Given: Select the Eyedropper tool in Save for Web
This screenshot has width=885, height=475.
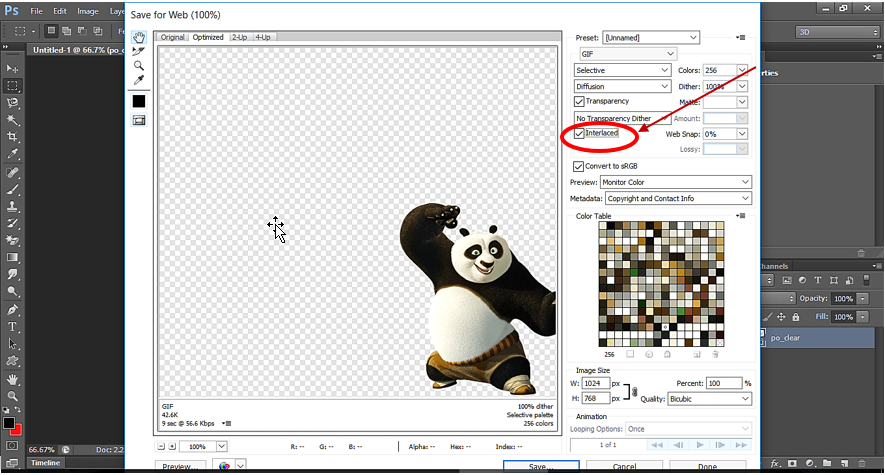Looking at the screenshot, I should click(x=139, y=80).
